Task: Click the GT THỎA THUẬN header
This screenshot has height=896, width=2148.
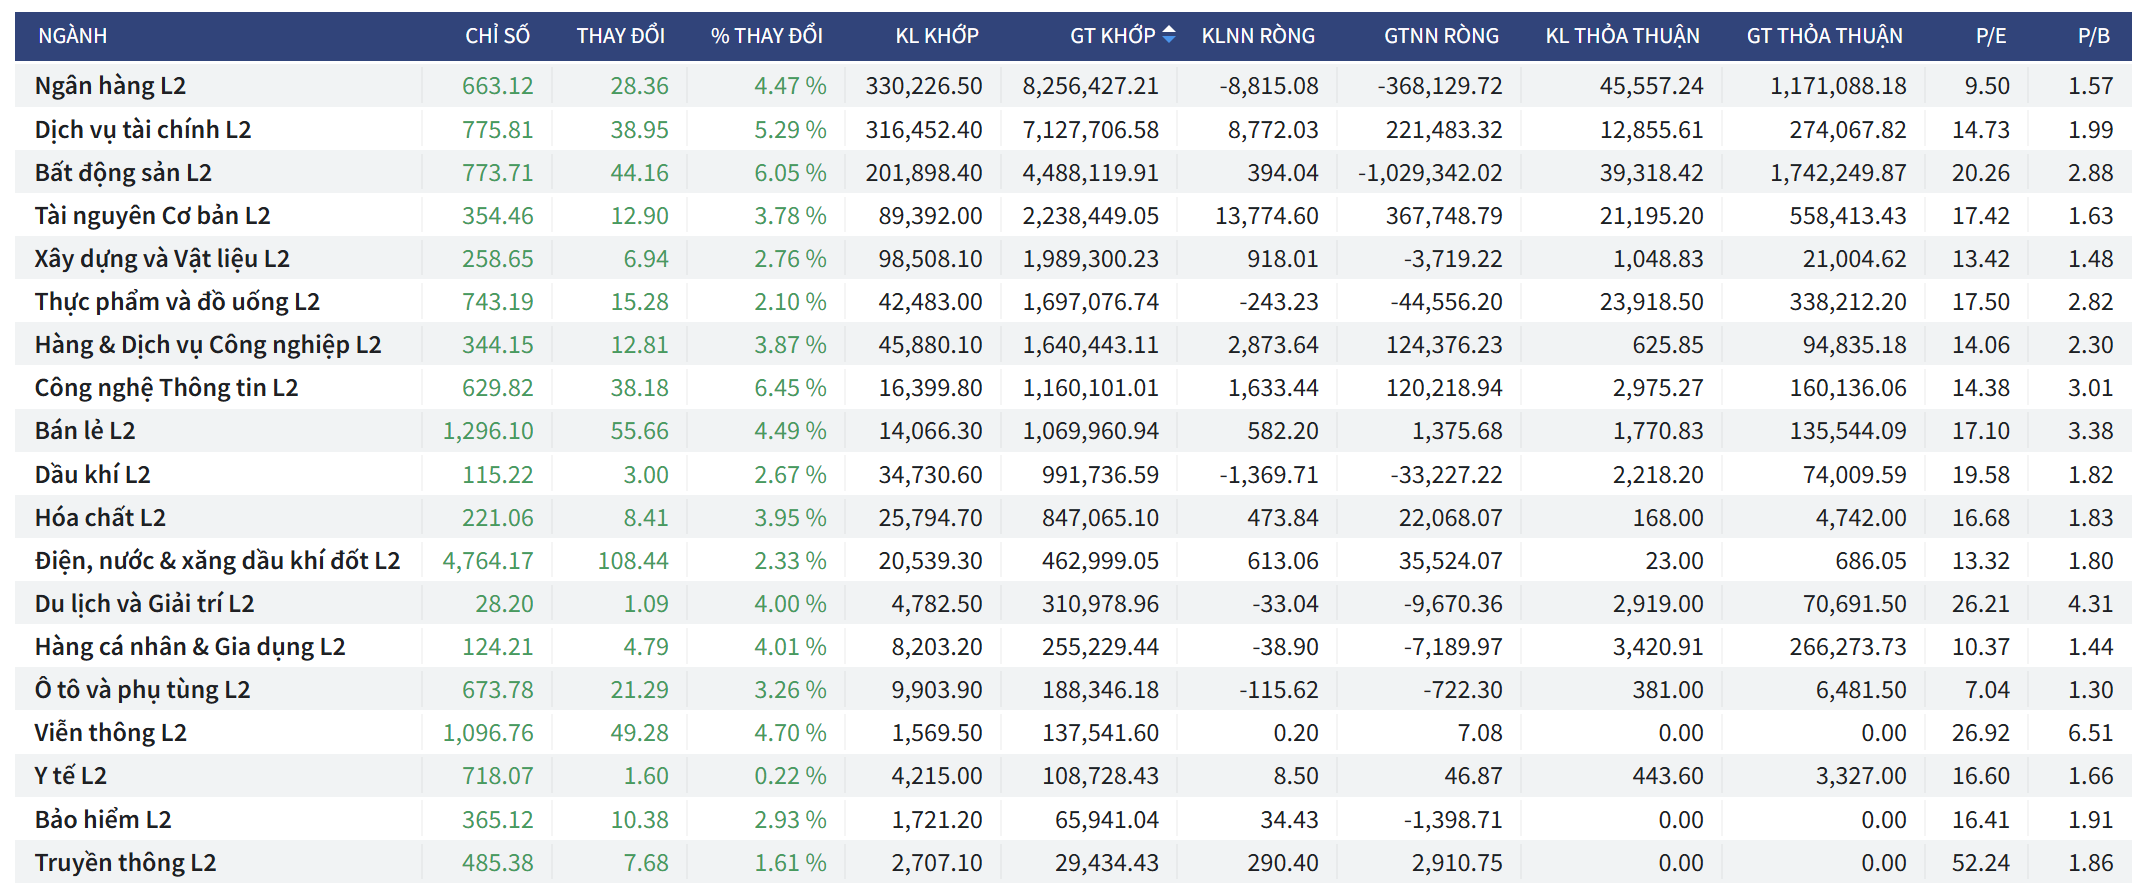Action: click(1824, 36)
